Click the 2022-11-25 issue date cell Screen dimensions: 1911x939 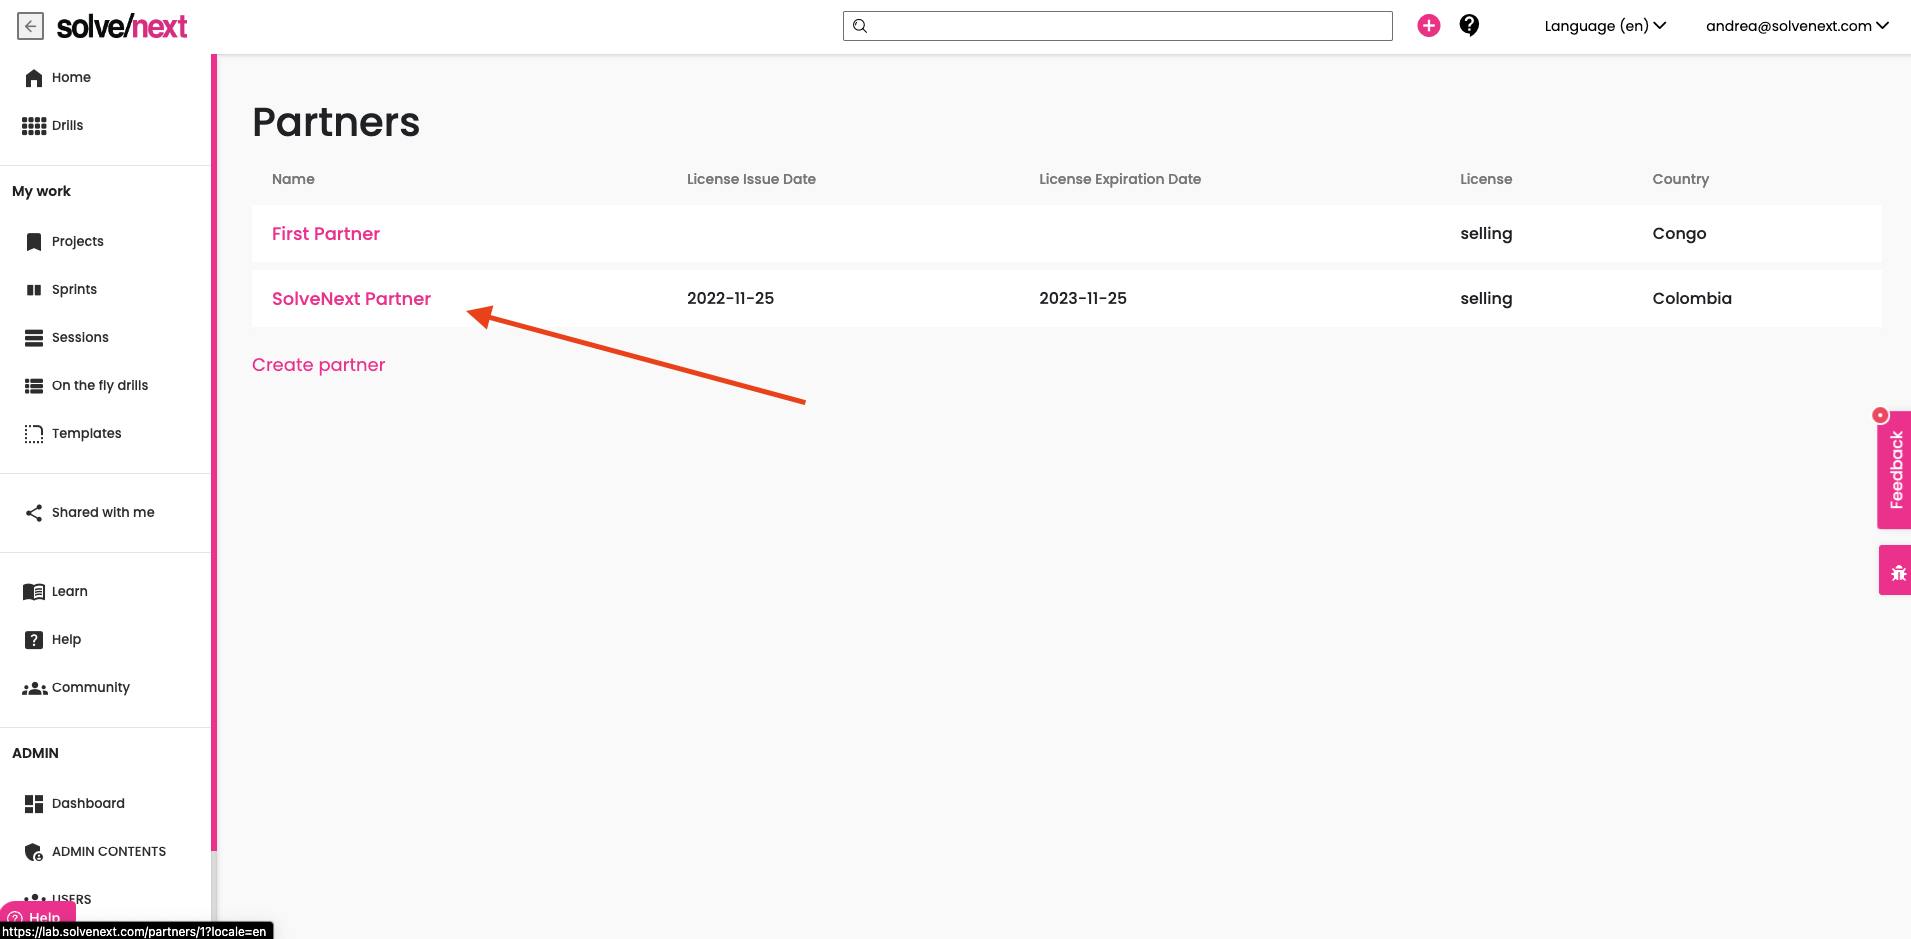point(730,298)
